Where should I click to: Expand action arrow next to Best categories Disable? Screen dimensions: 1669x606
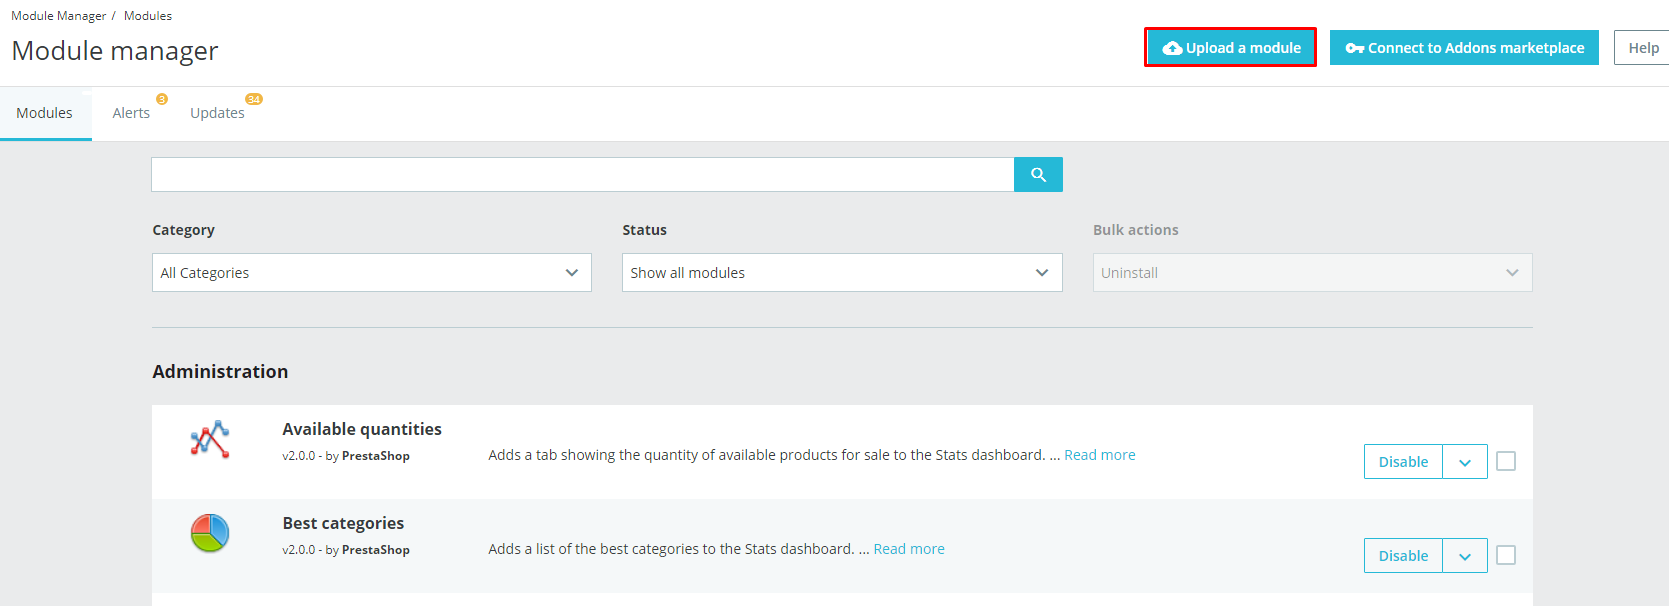pos(1465,556)
